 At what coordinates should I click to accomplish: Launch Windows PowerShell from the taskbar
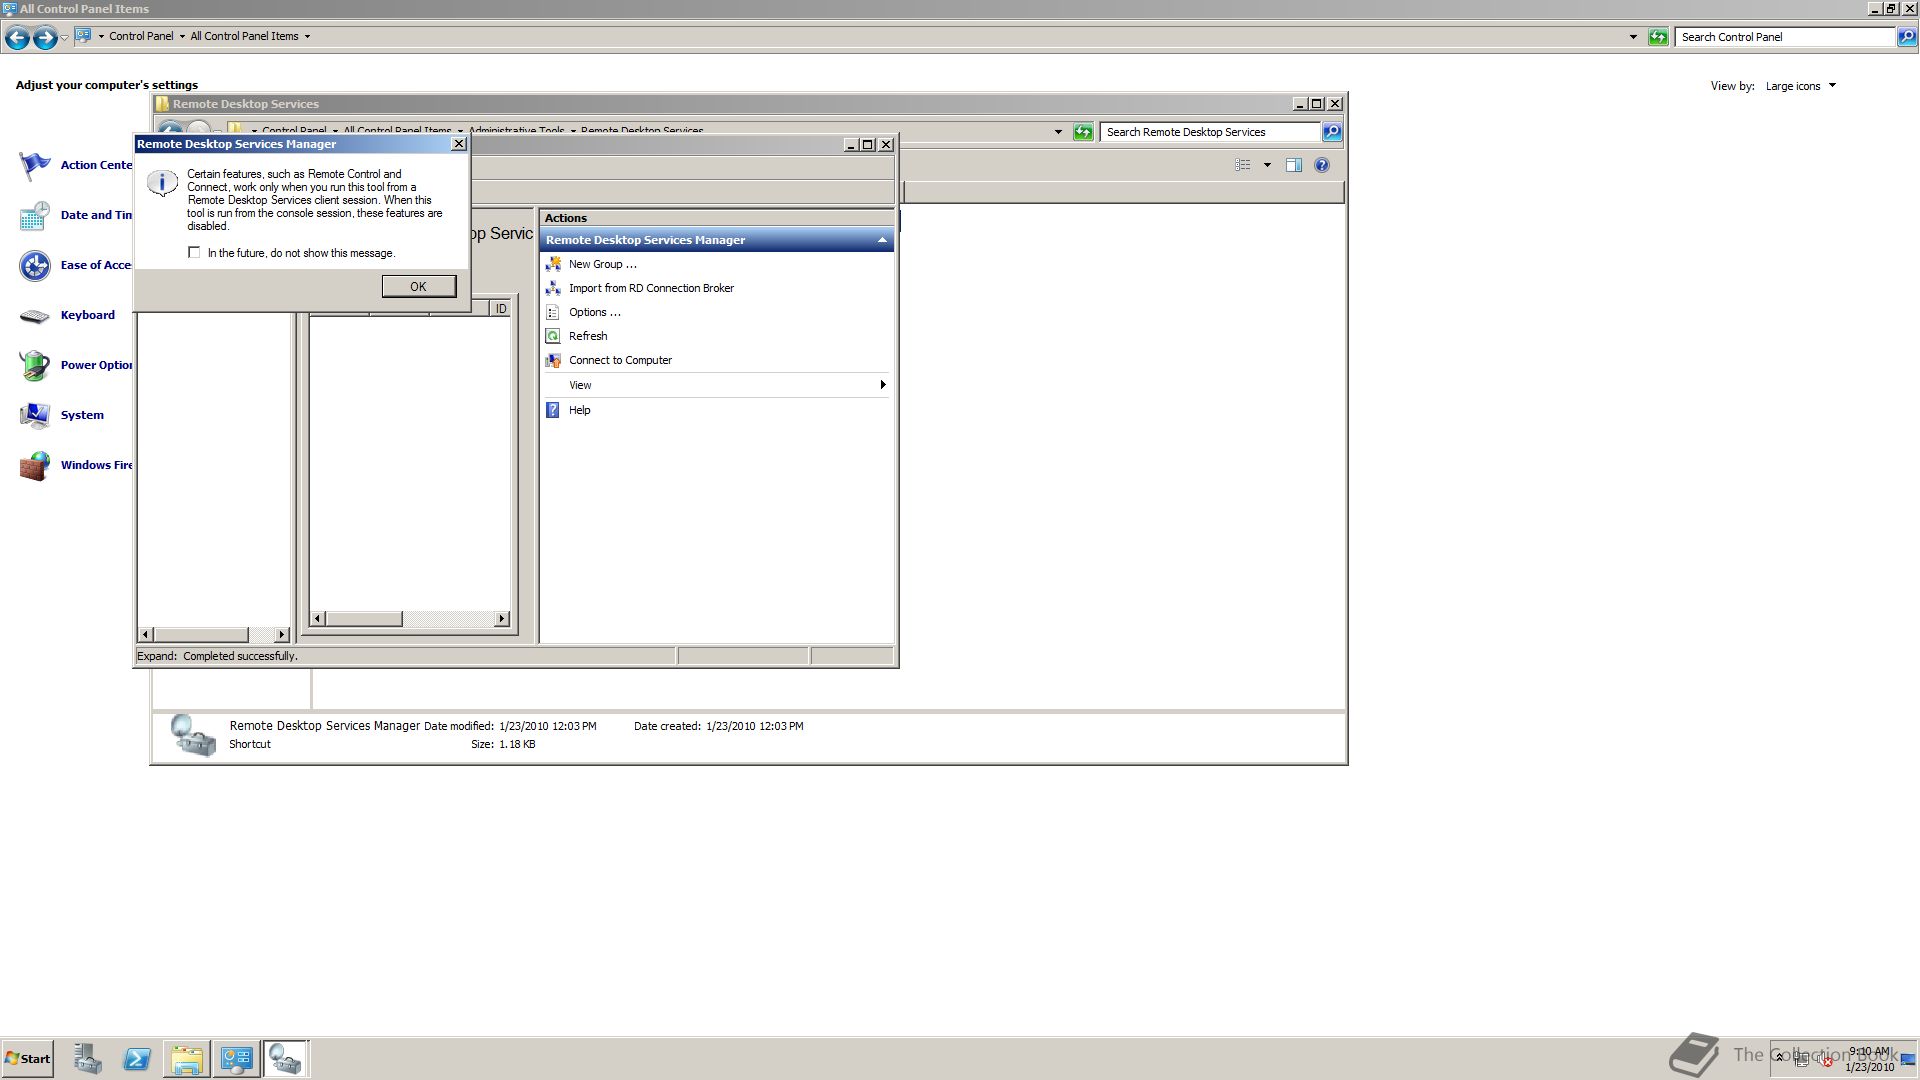click(x=137, y=1059)
